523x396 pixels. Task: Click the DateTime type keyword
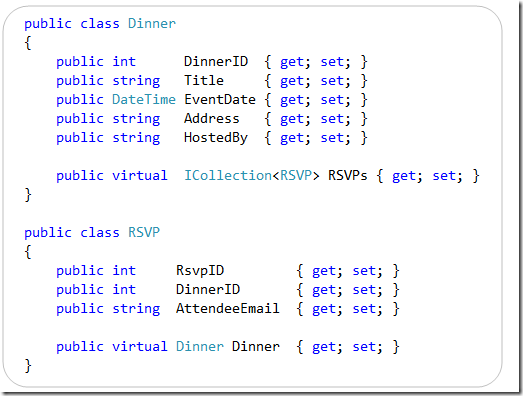(x=144, y=99)
